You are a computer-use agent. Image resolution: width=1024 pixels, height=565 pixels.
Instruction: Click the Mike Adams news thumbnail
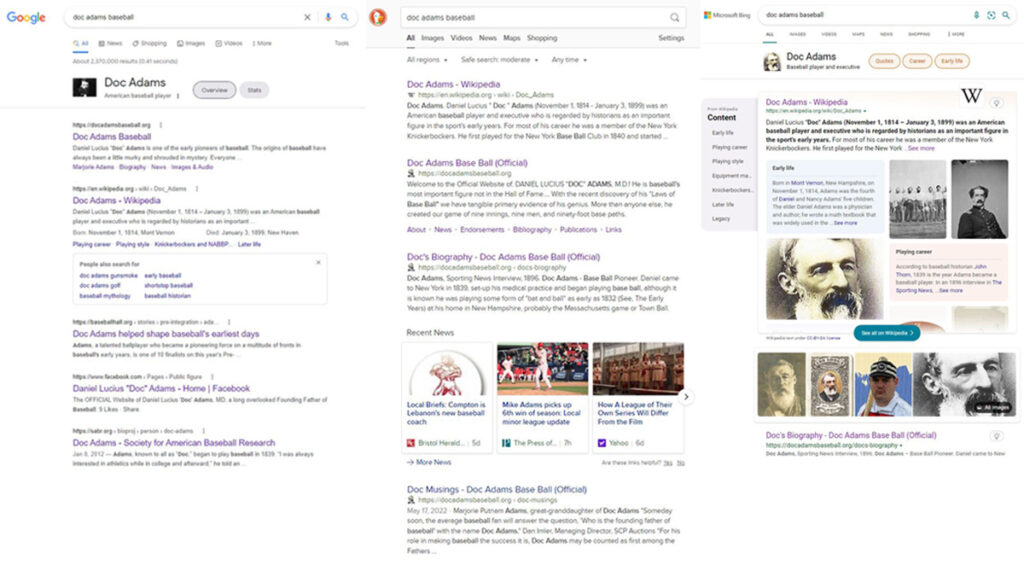(542, 369)
